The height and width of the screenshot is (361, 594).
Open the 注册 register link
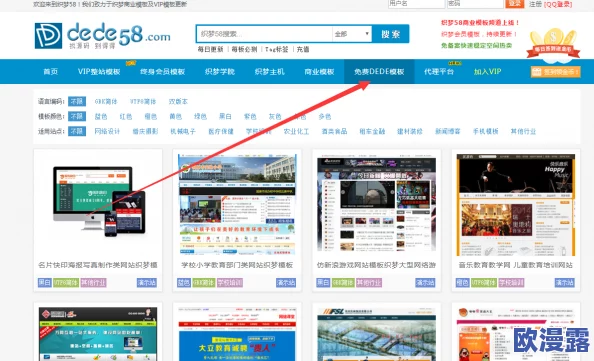click(x=535, y=4)
